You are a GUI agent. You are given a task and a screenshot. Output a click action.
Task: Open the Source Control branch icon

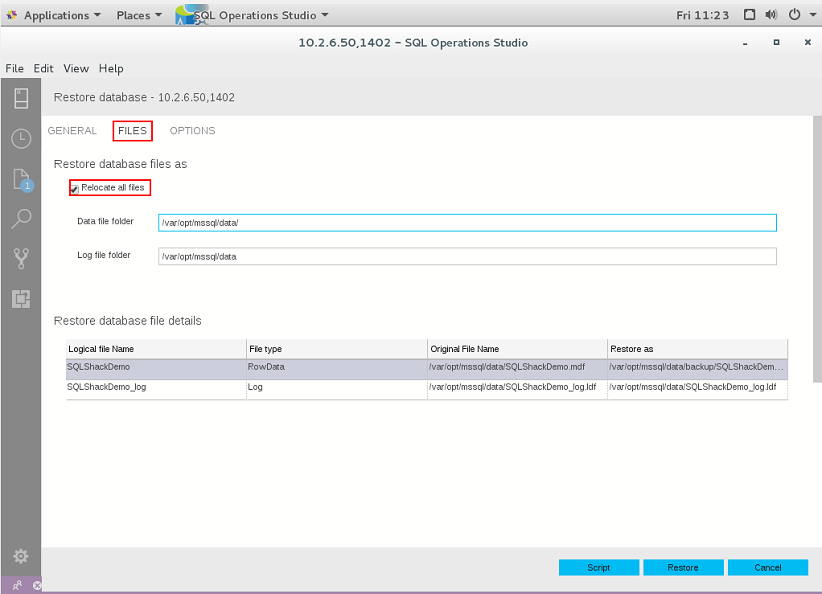click(x=21, y=258)
